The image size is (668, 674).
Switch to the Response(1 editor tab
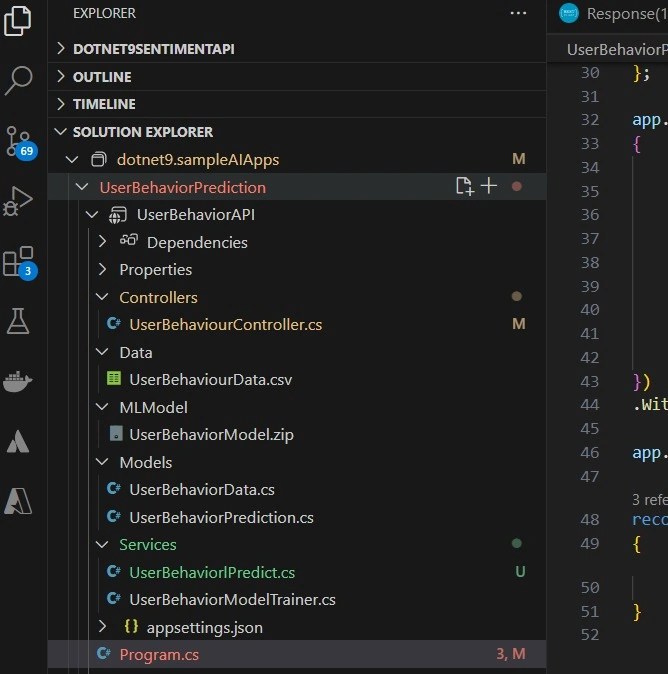(613, 14)
